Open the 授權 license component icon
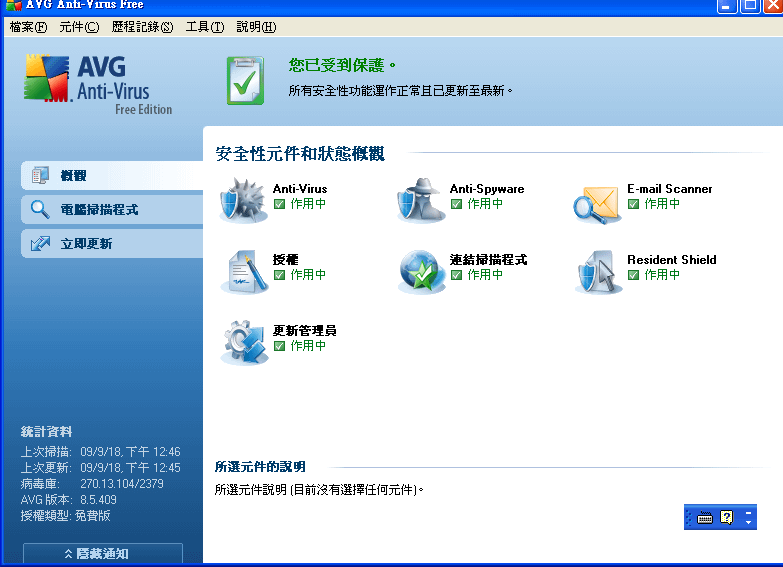The image size is (783, 567). tap(244, 271)
